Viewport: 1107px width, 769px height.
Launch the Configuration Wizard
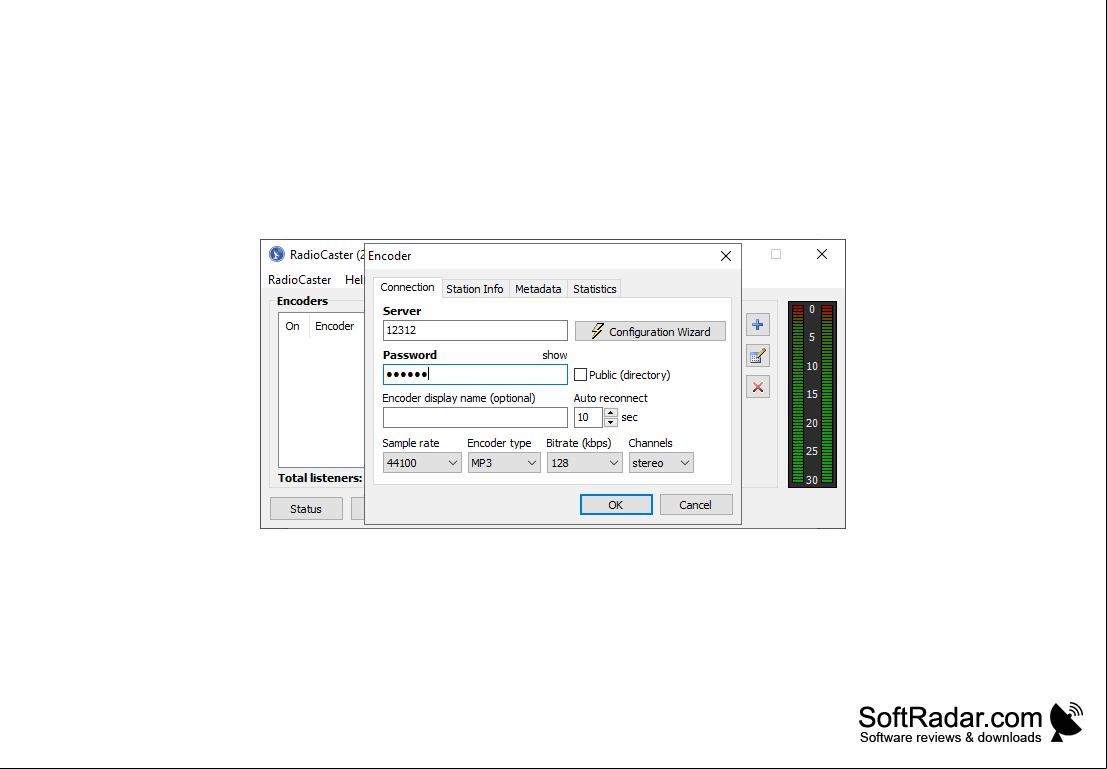point(650,331)
